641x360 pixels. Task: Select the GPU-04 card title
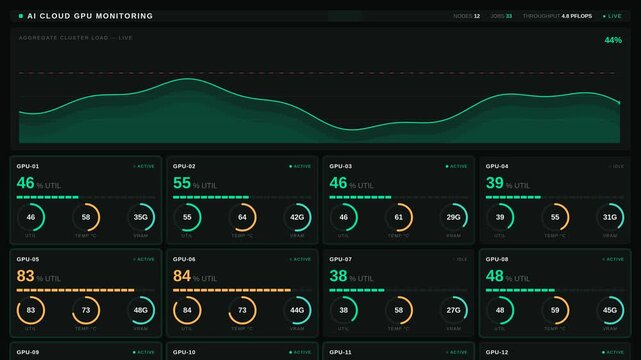[x=497, y=166]
